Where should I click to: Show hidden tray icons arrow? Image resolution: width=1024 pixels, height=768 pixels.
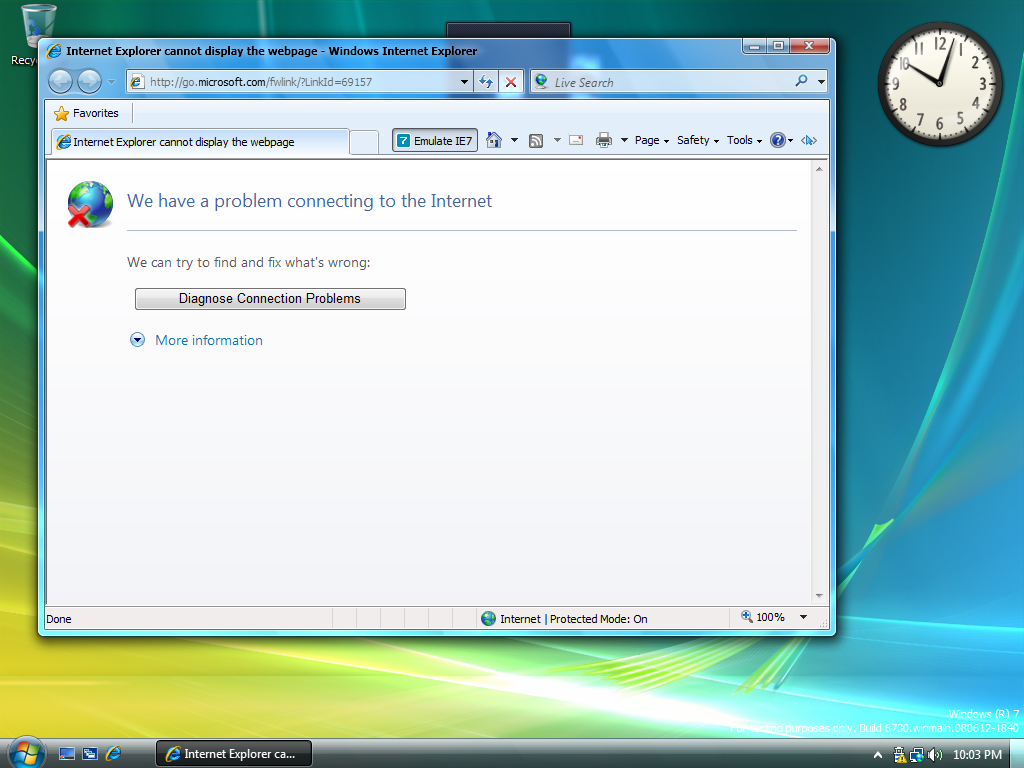click(878, 754)
